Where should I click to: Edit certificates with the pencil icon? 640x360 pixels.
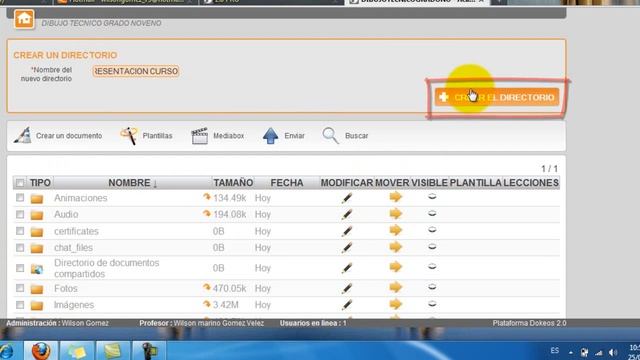coord(347,231)
